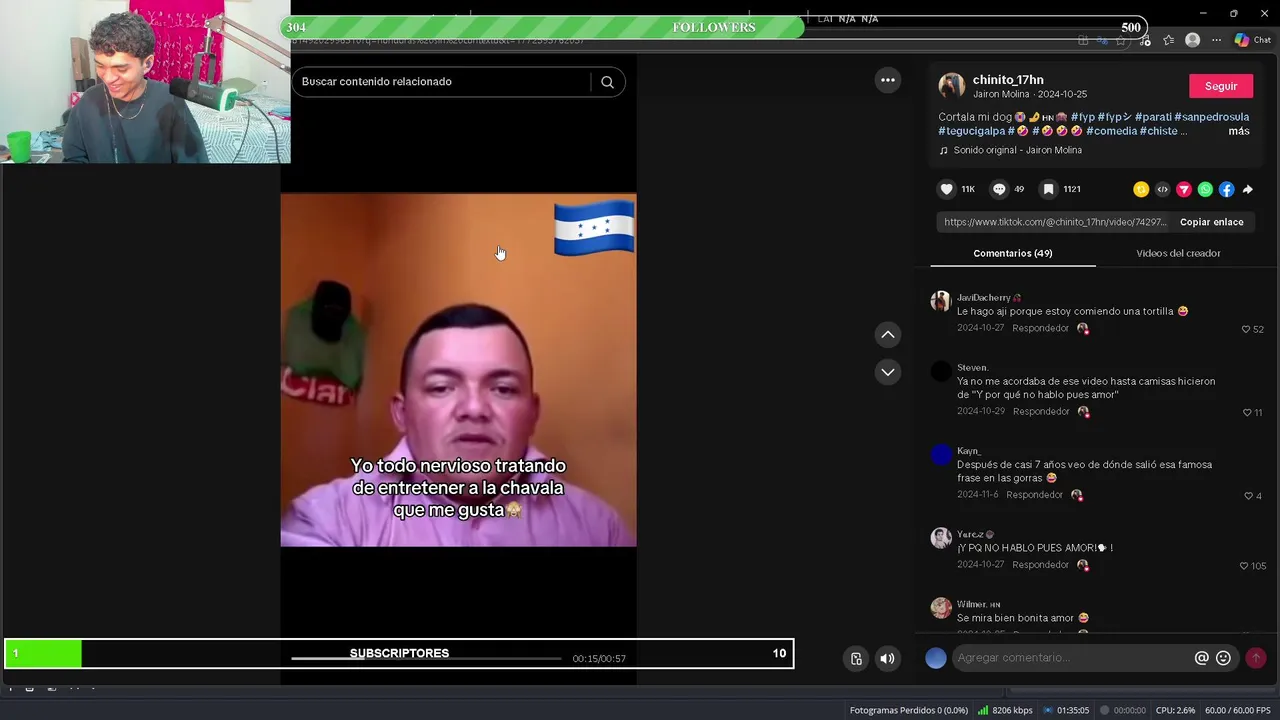Click the Agregar comentario input
Image resolution: width=1280 pixels, height=720 pixels.
(1070, 658)
